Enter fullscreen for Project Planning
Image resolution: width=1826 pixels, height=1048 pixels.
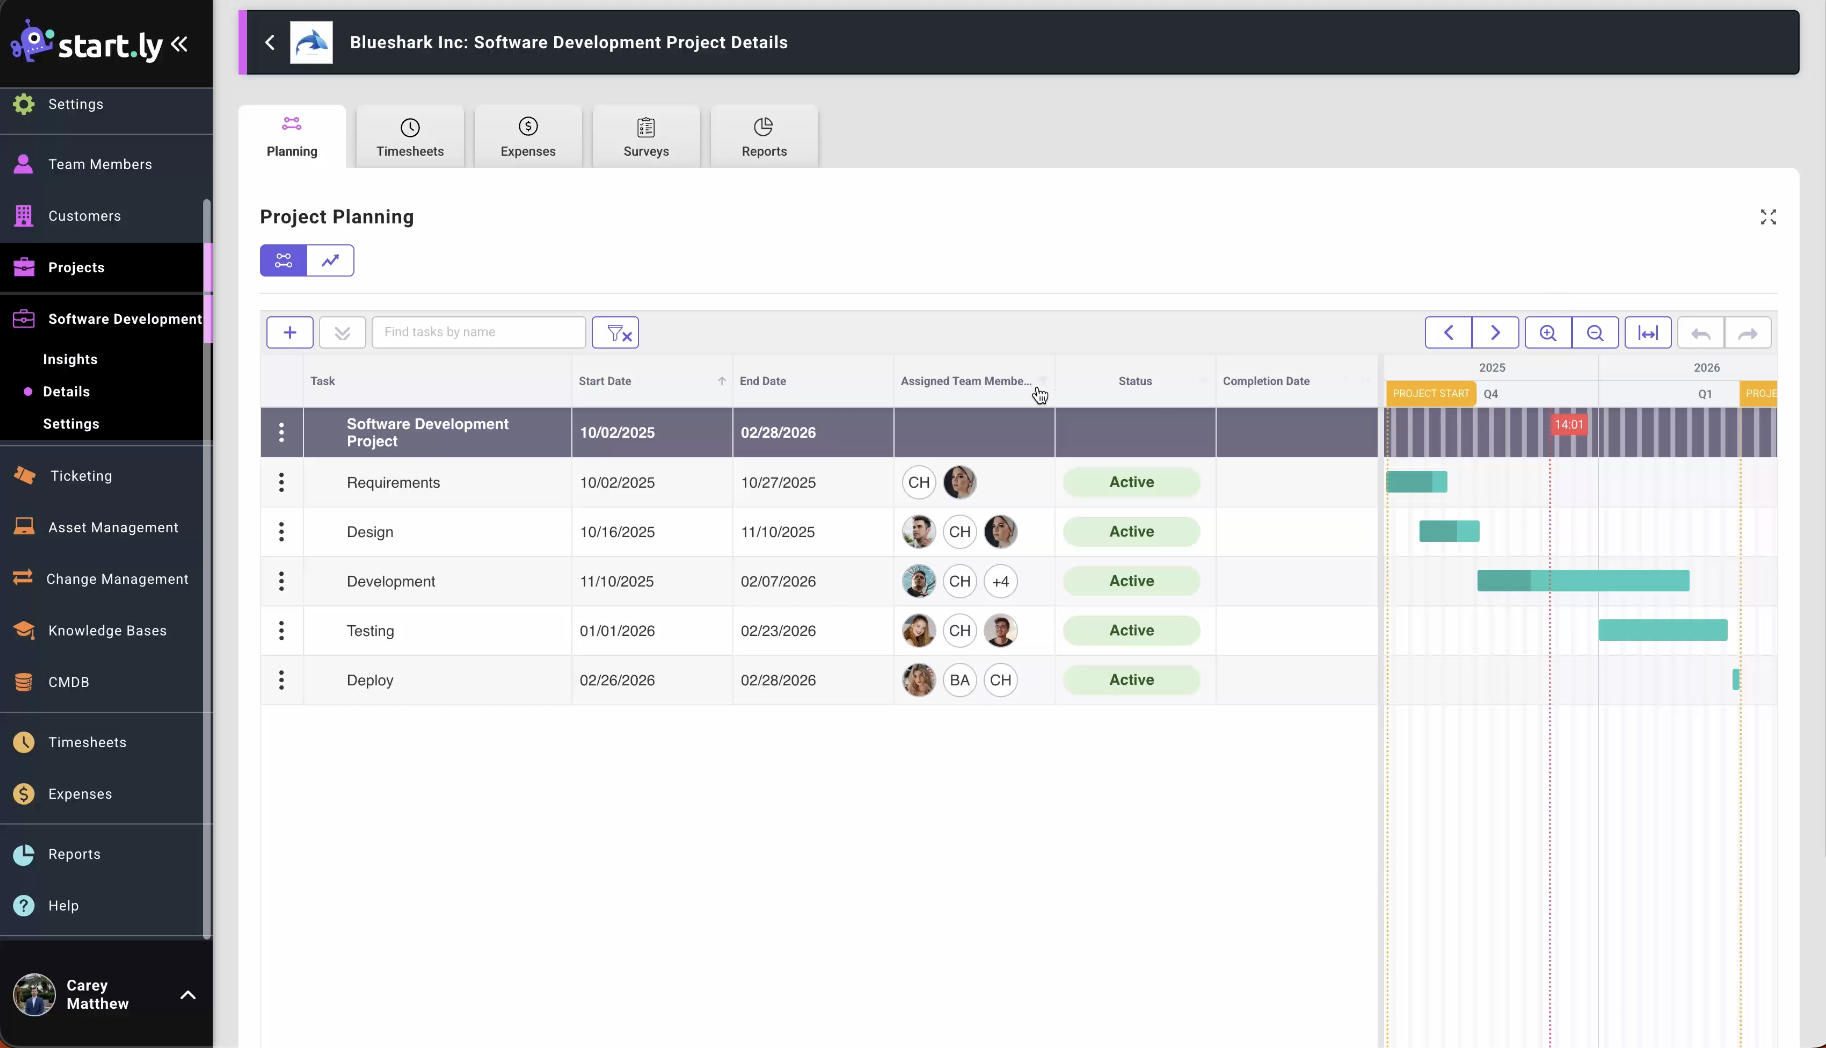click(x=1768, y=217)
